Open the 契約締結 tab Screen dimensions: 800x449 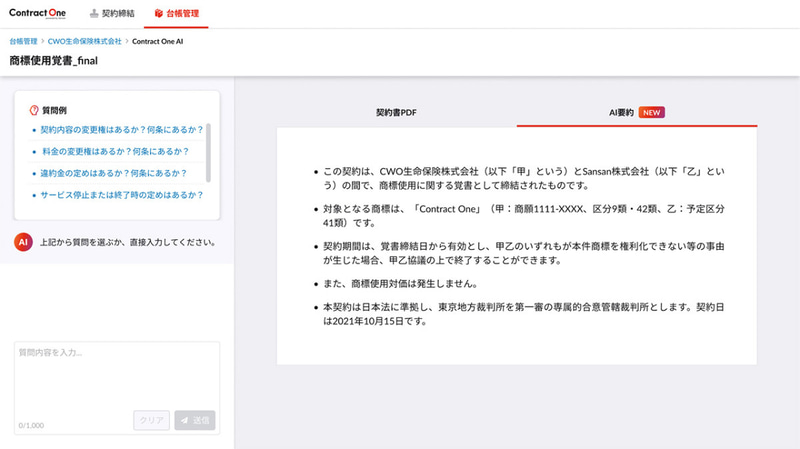[112, 13]
